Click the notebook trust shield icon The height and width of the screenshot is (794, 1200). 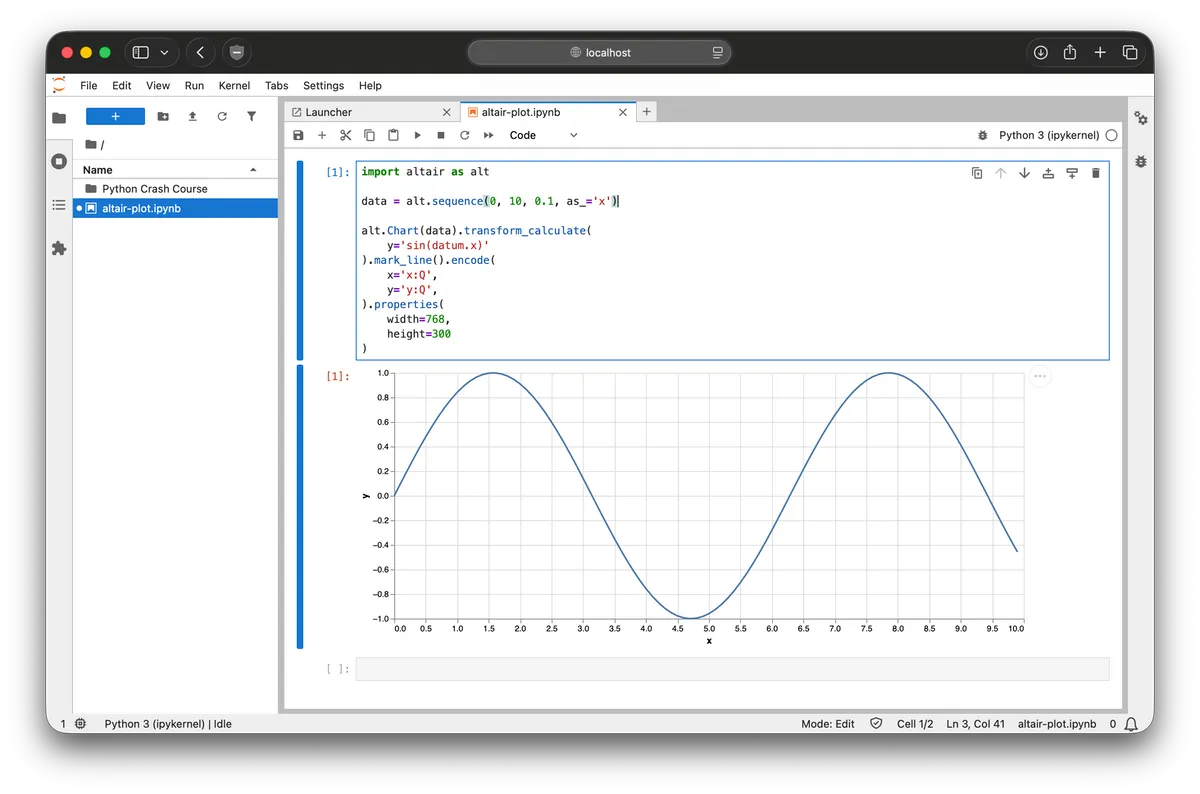point(876,723)
